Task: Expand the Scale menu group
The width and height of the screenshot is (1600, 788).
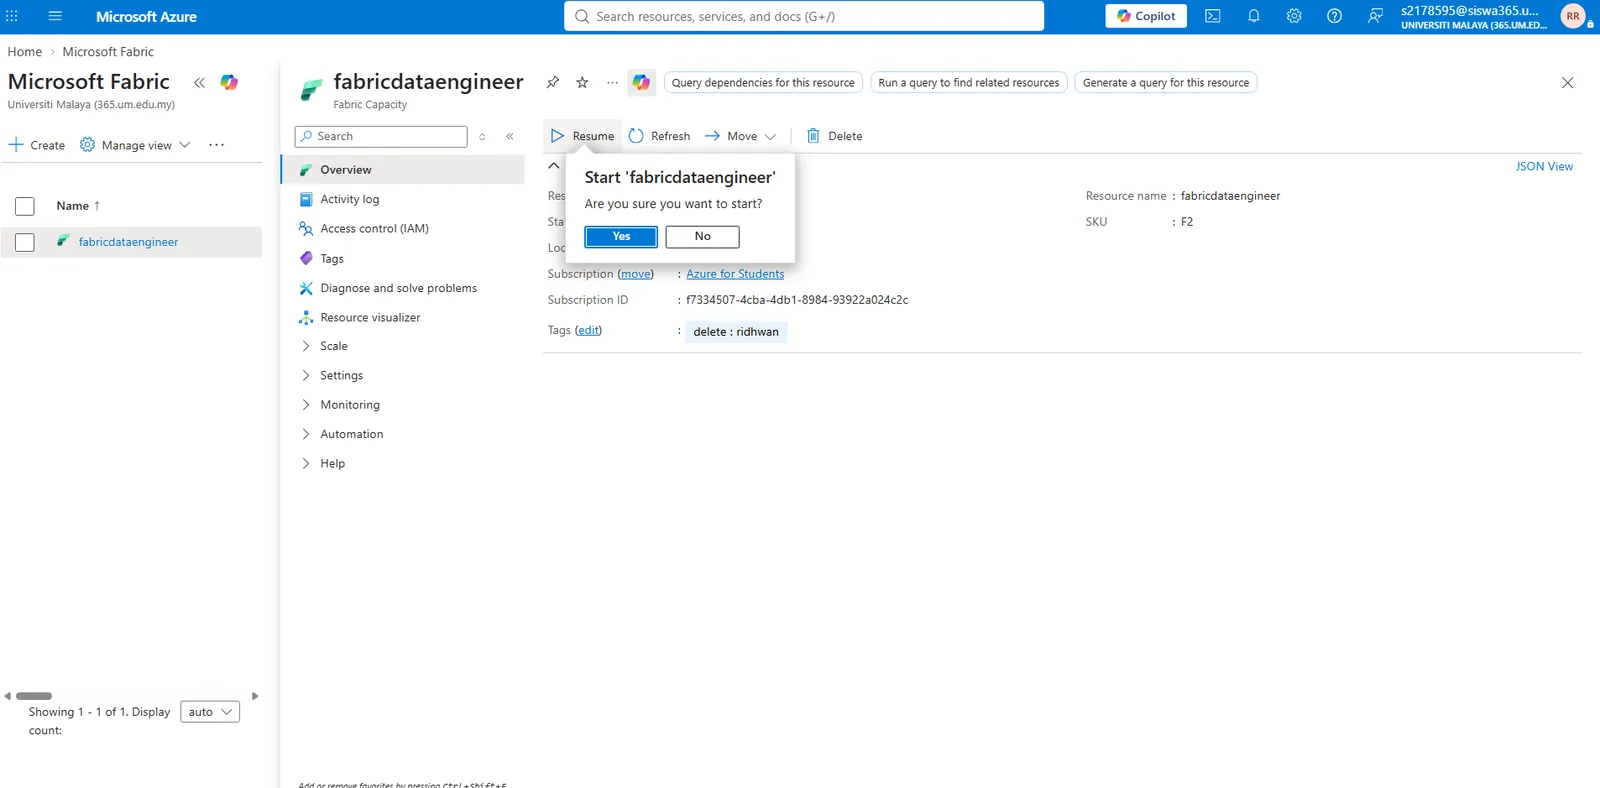Action: [x=334, y=346]
